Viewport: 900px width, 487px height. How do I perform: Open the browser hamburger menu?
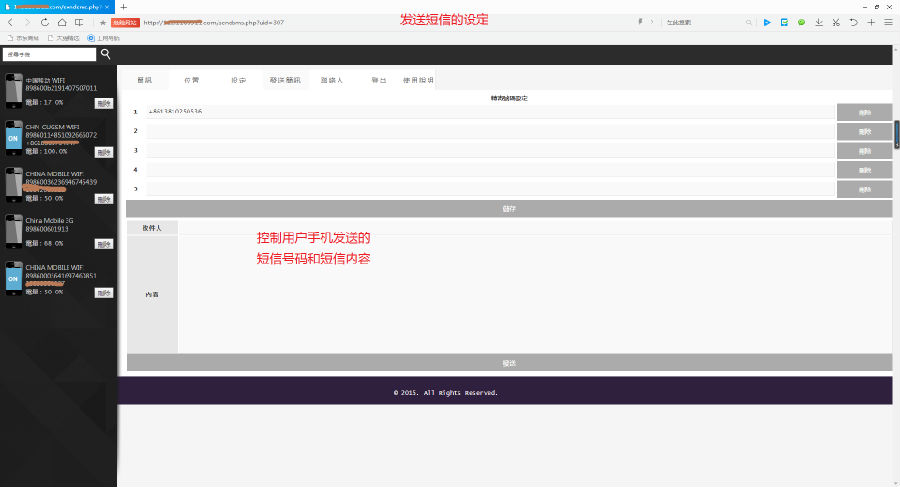(889, 22)
